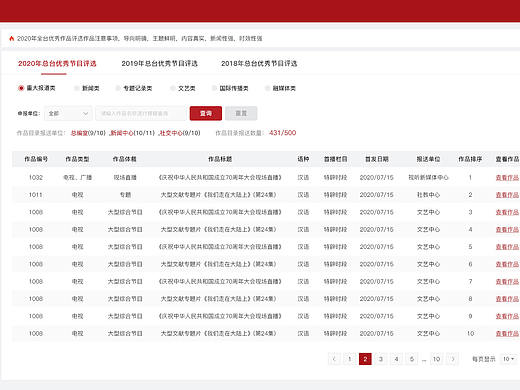Click the 首发日期 column header
Viewport: 520px width, 390px height.
pos(377,159)
